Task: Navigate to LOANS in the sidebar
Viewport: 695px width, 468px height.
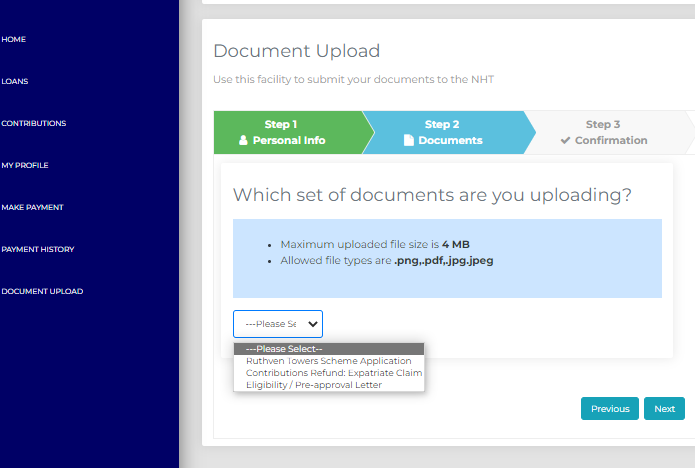Action: click(15, 82)
